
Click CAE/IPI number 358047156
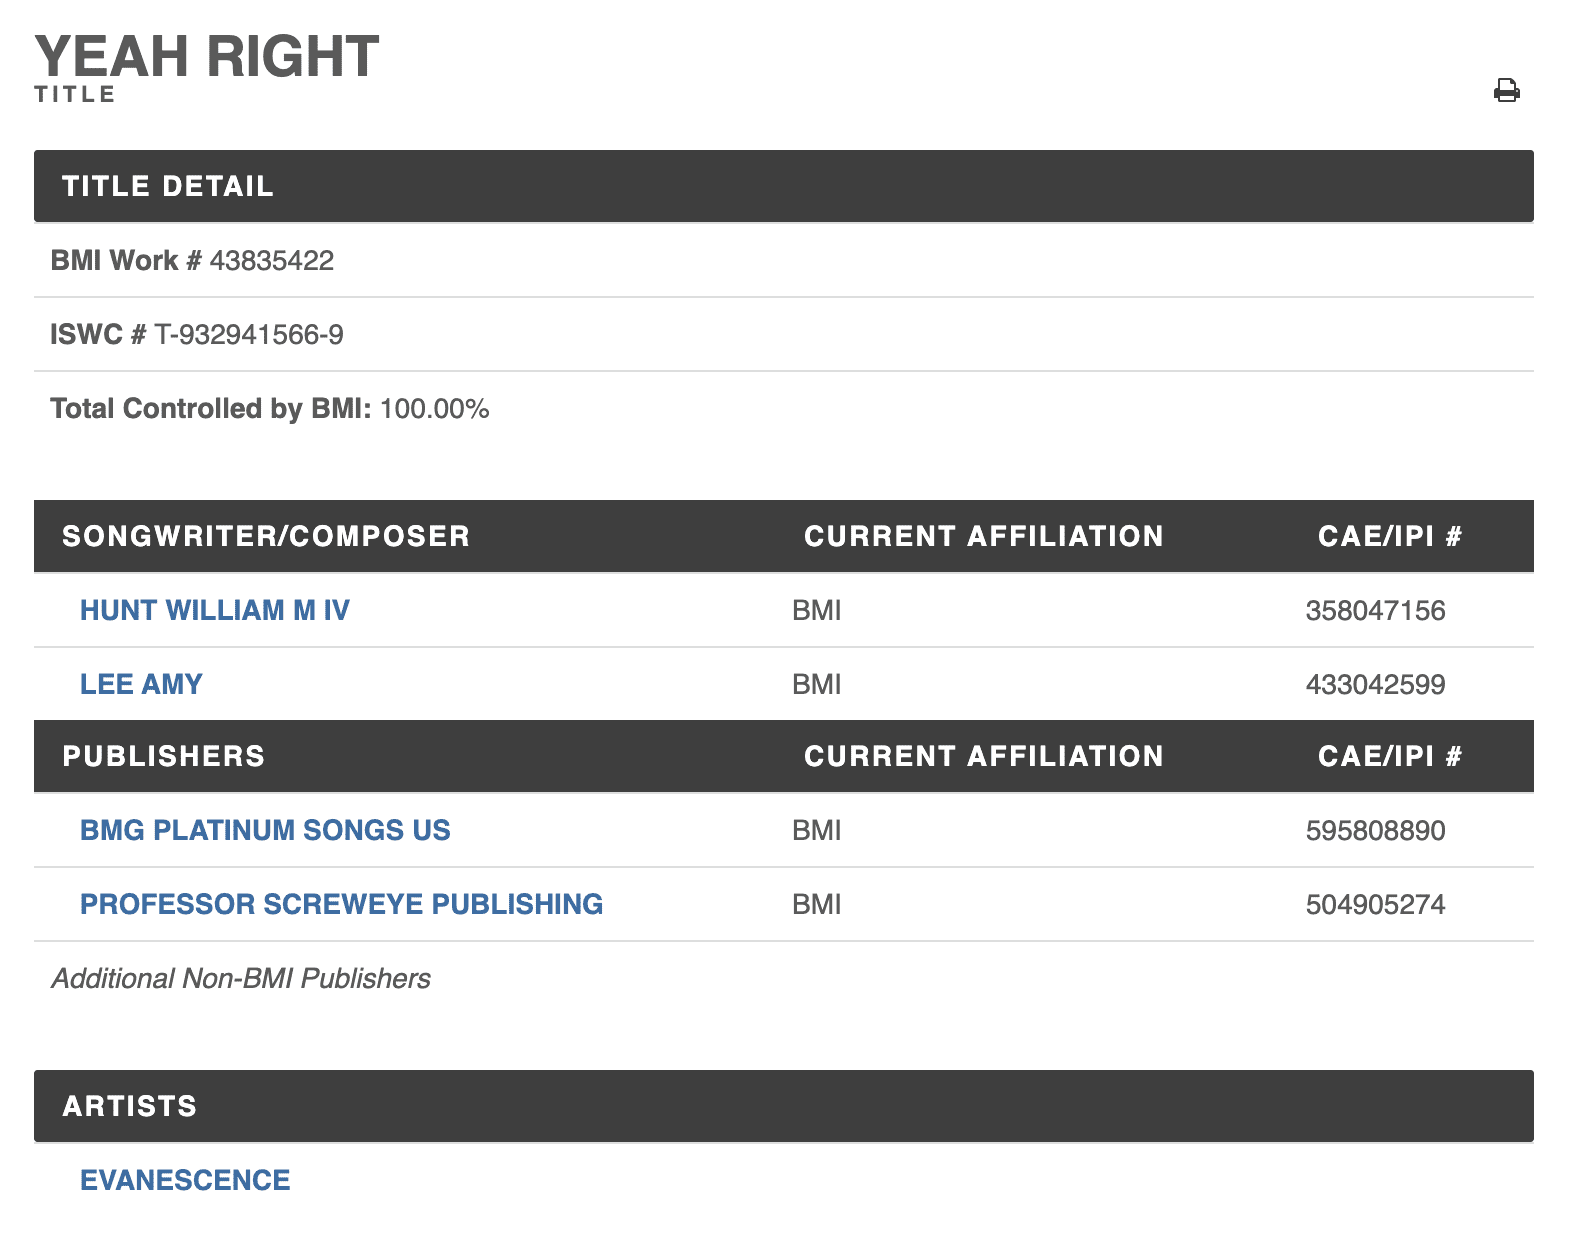1375,610
